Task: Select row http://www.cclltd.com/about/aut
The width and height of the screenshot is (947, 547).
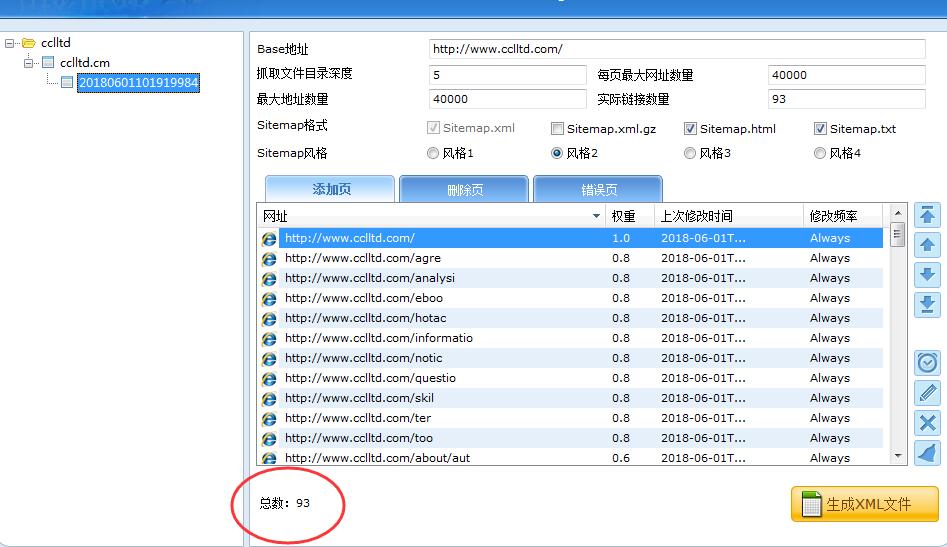Action: 571,458
